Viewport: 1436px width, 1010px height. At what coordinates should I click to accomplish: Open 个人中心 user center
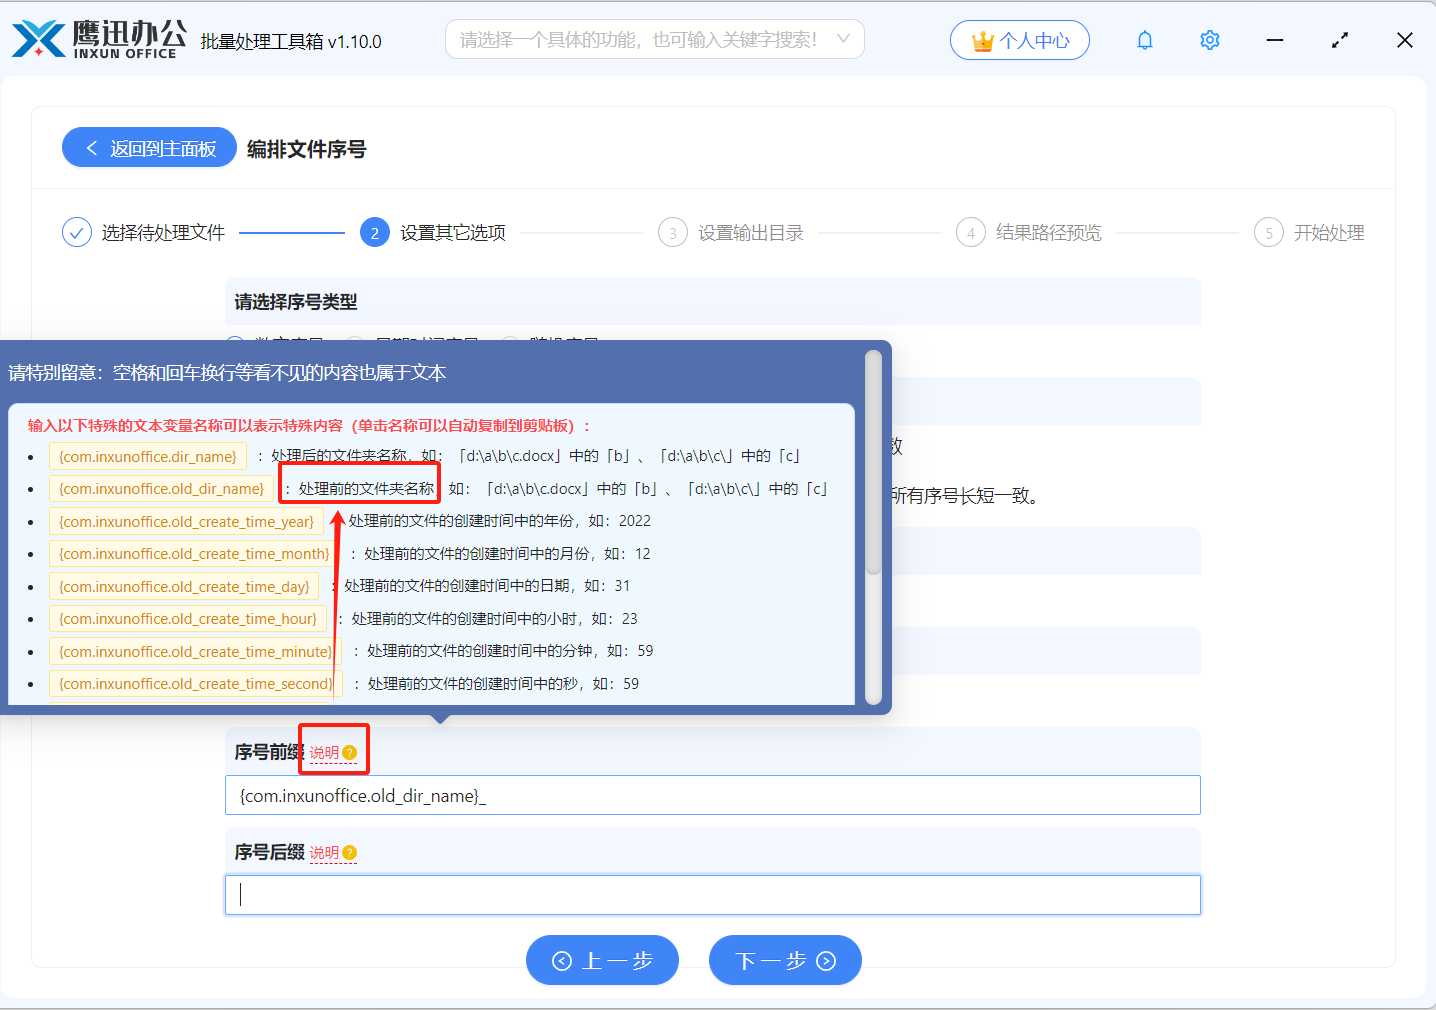click(x=1019, y=40)
